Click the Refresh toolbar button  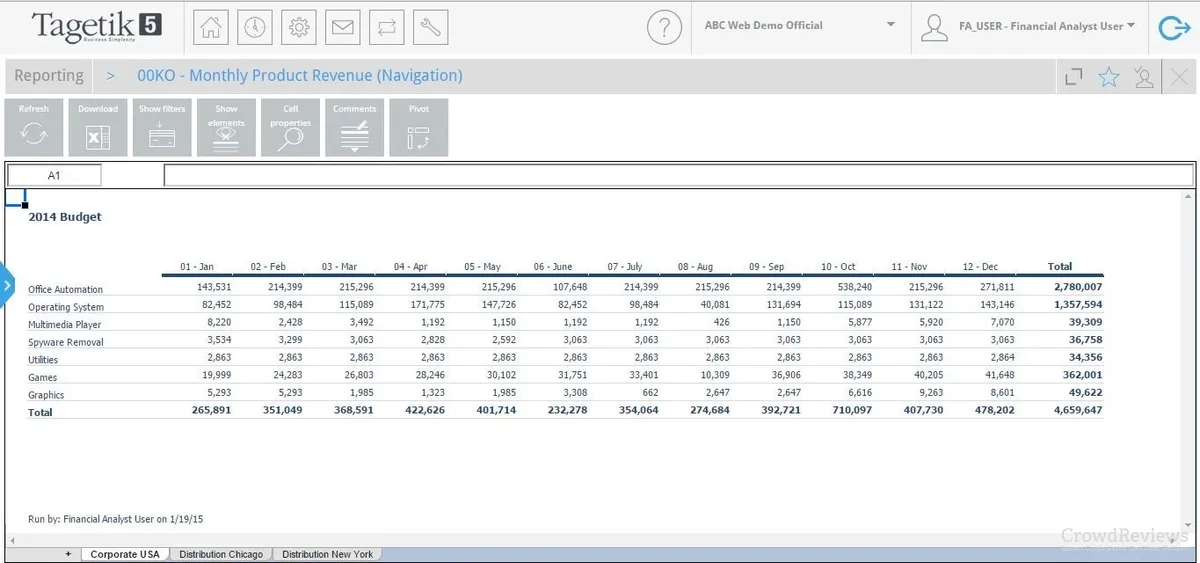tap(34, 127)
